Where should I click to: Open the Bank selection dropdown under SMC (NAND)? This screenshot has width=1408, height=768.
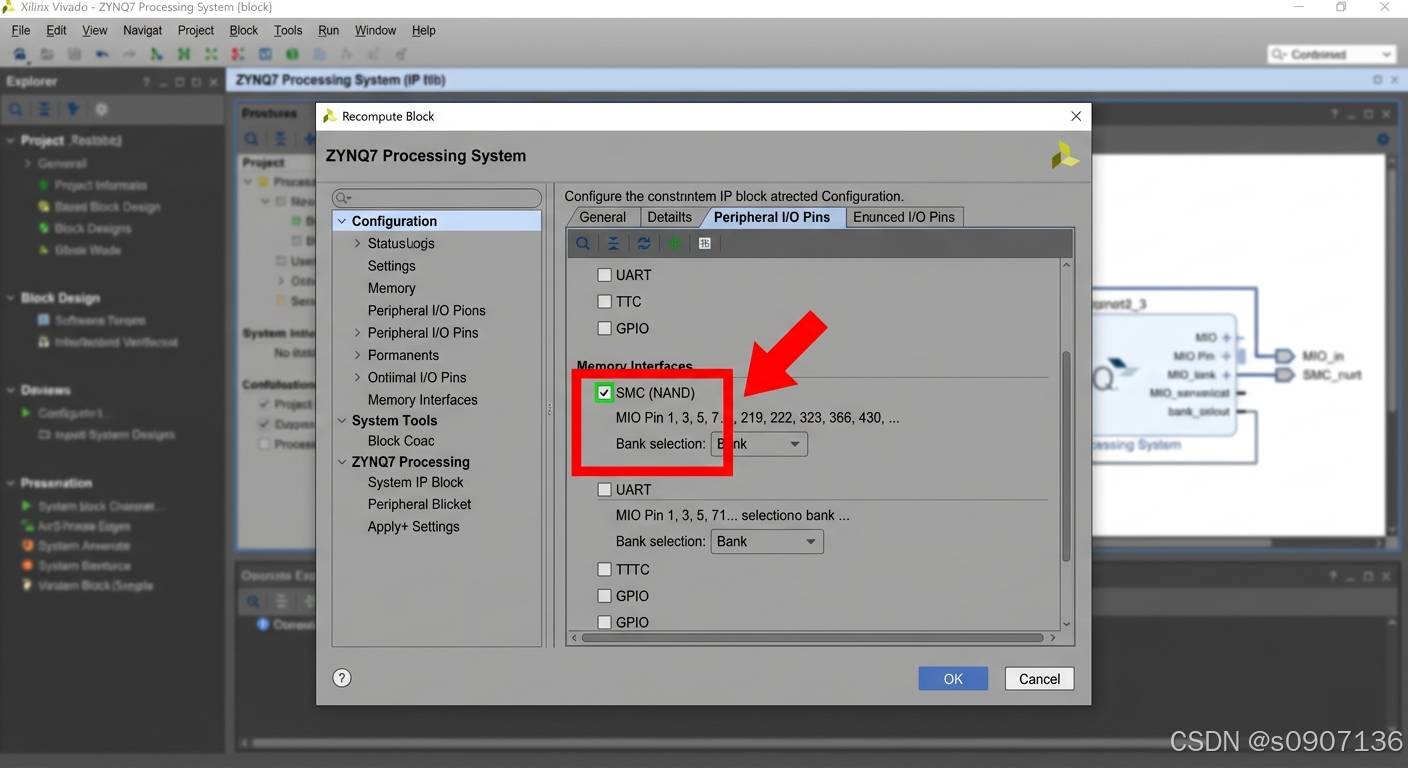tap(759, 444)
